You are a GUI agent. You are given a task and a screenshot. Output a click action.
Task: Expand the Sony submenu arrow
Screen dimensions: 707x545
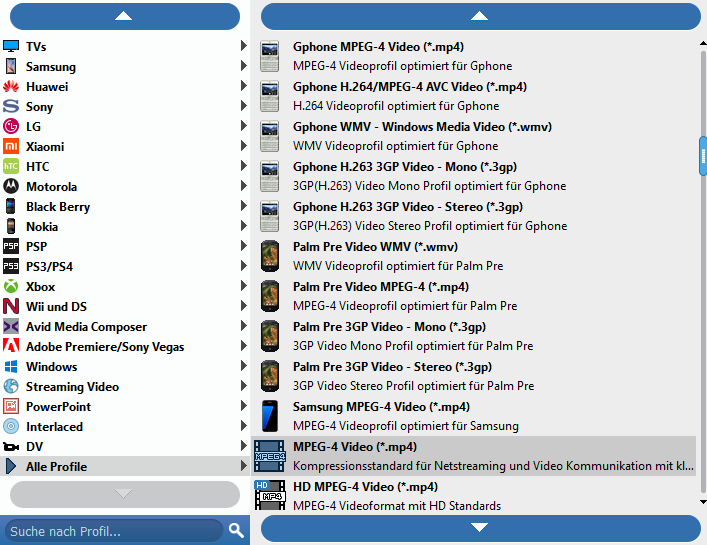[x=243, y=106]
